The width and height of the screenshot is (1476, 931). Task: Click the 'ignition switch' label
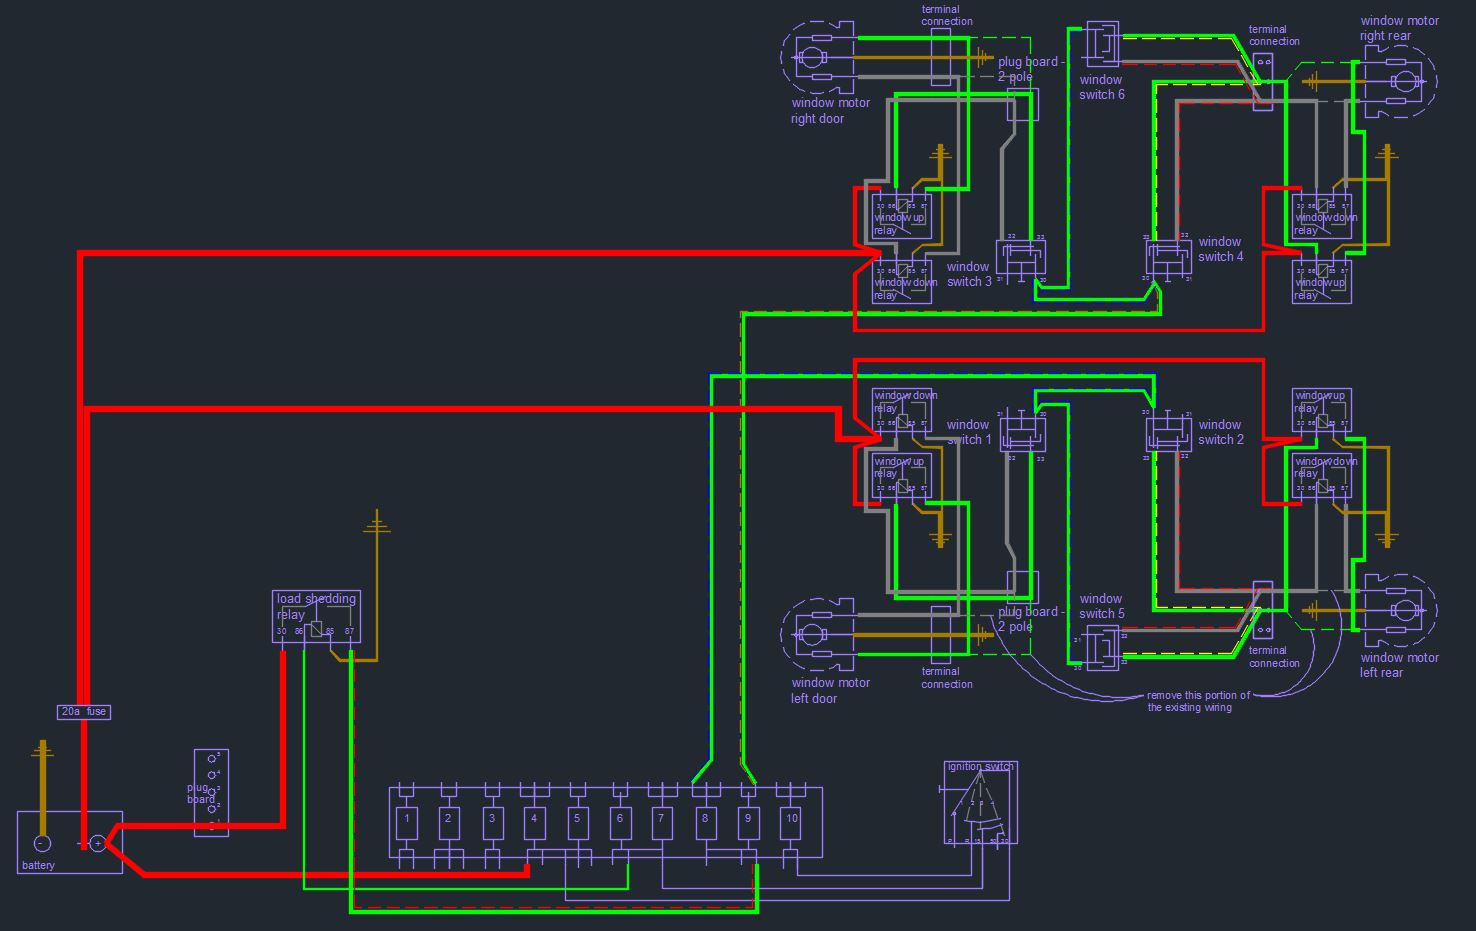[980, 767]
